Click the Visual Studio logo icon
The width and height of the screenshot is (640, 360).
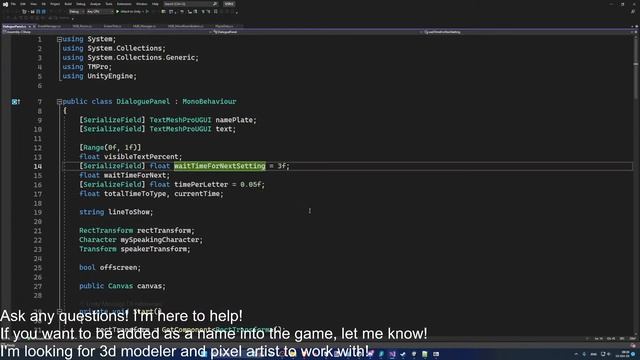click(x=5, y=4)
